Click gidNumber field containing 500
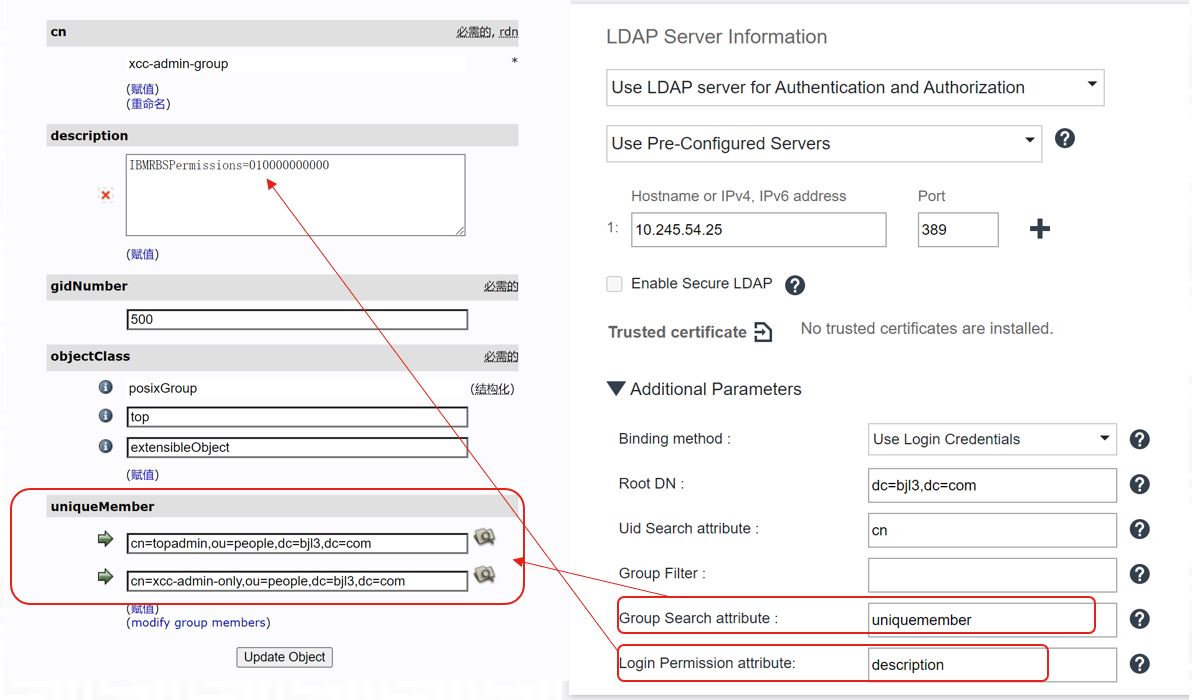 point(297,319)
